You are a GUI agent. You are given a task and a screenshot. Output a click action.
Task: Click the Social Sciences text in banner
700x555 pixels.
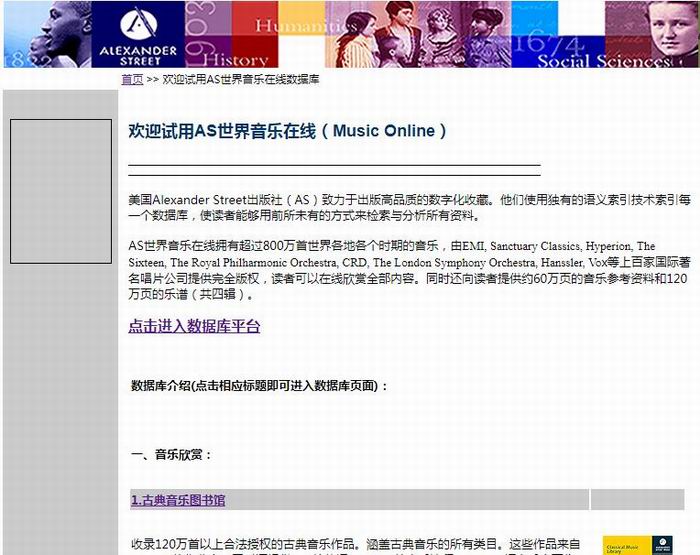tap(602, 61)
